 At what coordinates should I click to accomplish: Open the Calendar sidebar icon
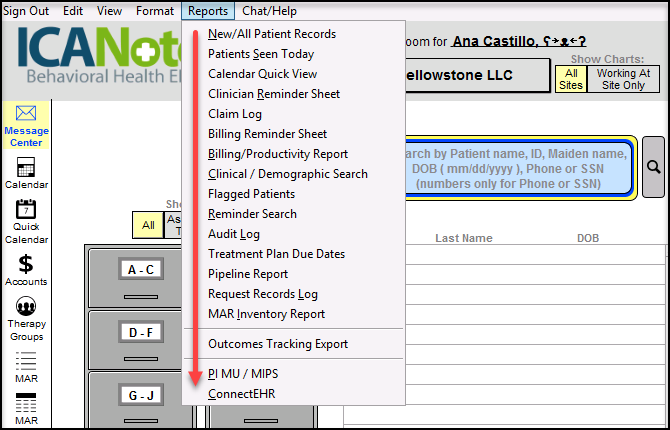click(26, 172)
